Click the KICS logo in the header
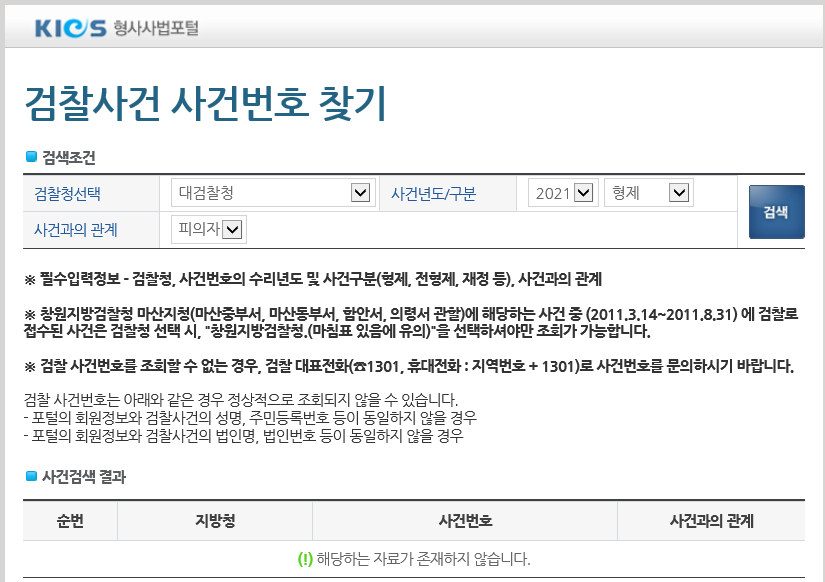 click(x=70, y=28)
